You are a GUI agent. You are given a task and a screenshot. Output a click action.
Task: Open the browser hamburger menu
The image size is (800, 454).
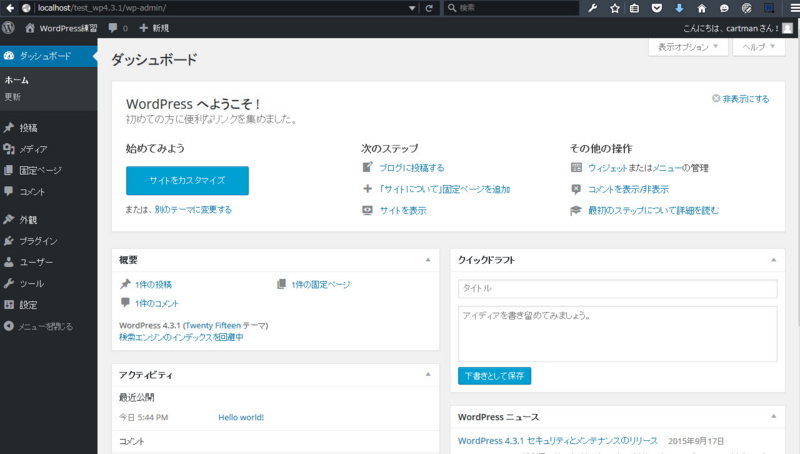pyautogui.click(x=794, y=8)
